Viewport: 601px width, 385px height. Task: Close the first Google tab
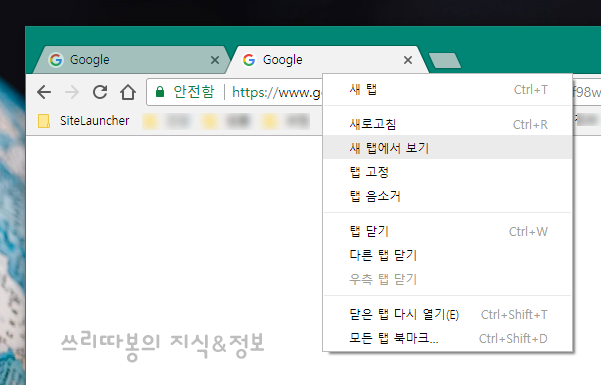215,60
